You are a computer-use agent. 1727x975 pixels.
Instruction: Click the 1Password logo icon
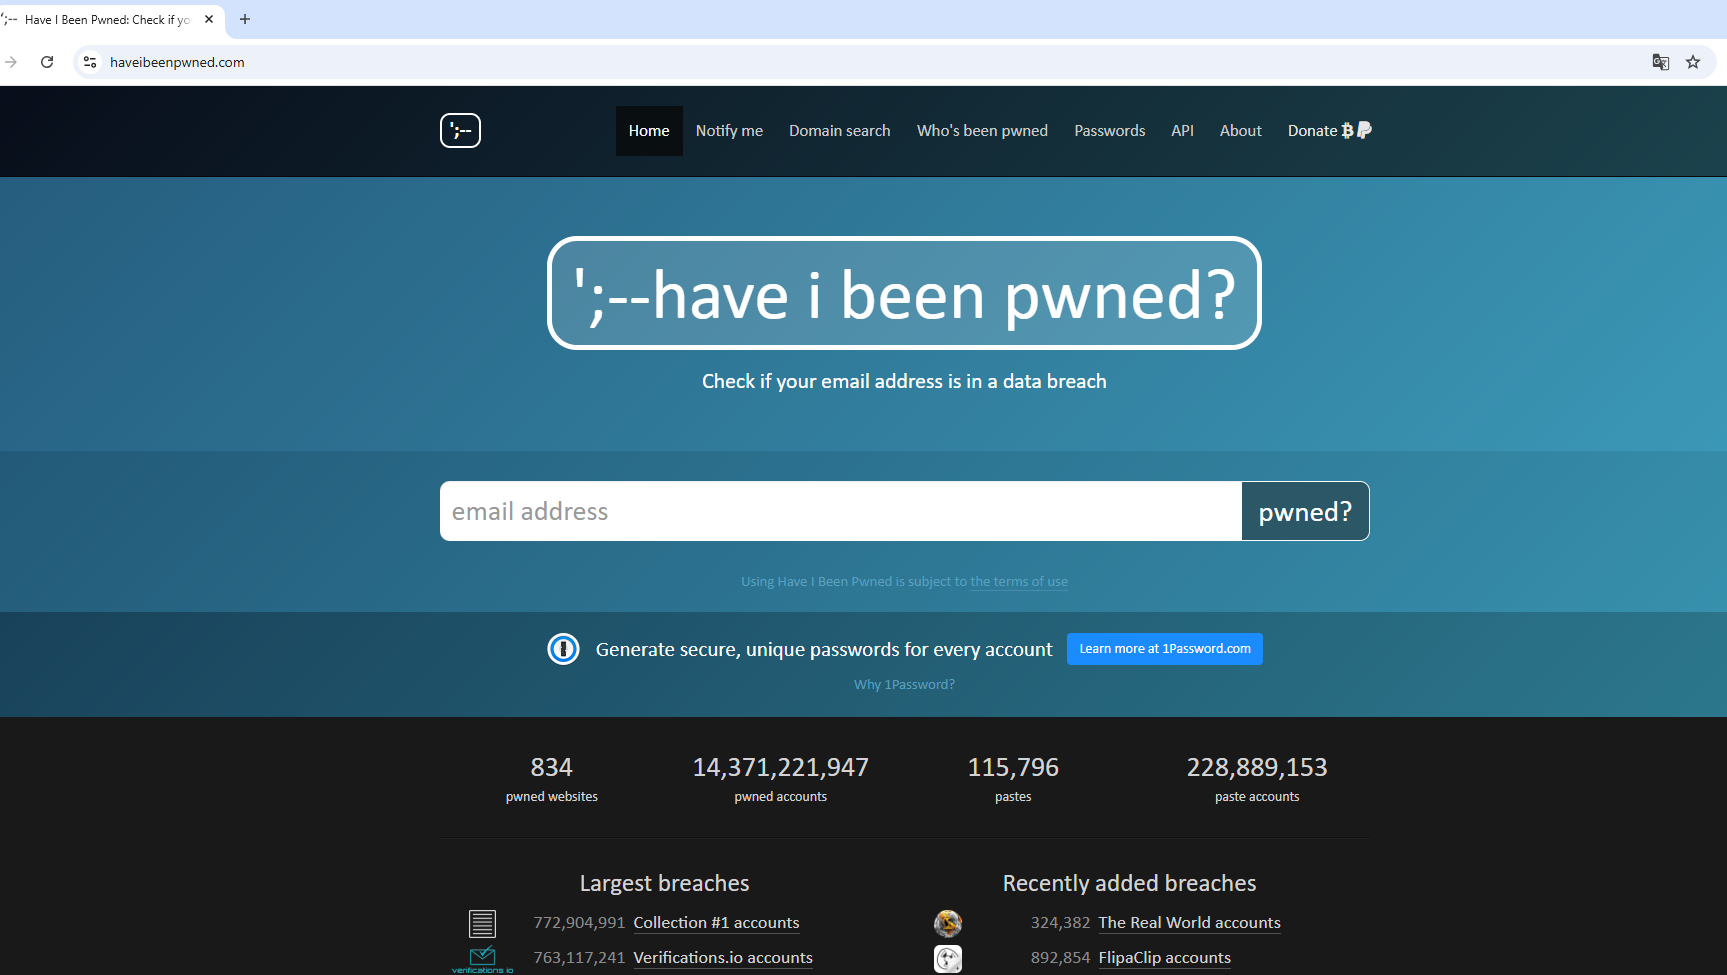coord(563,649)
